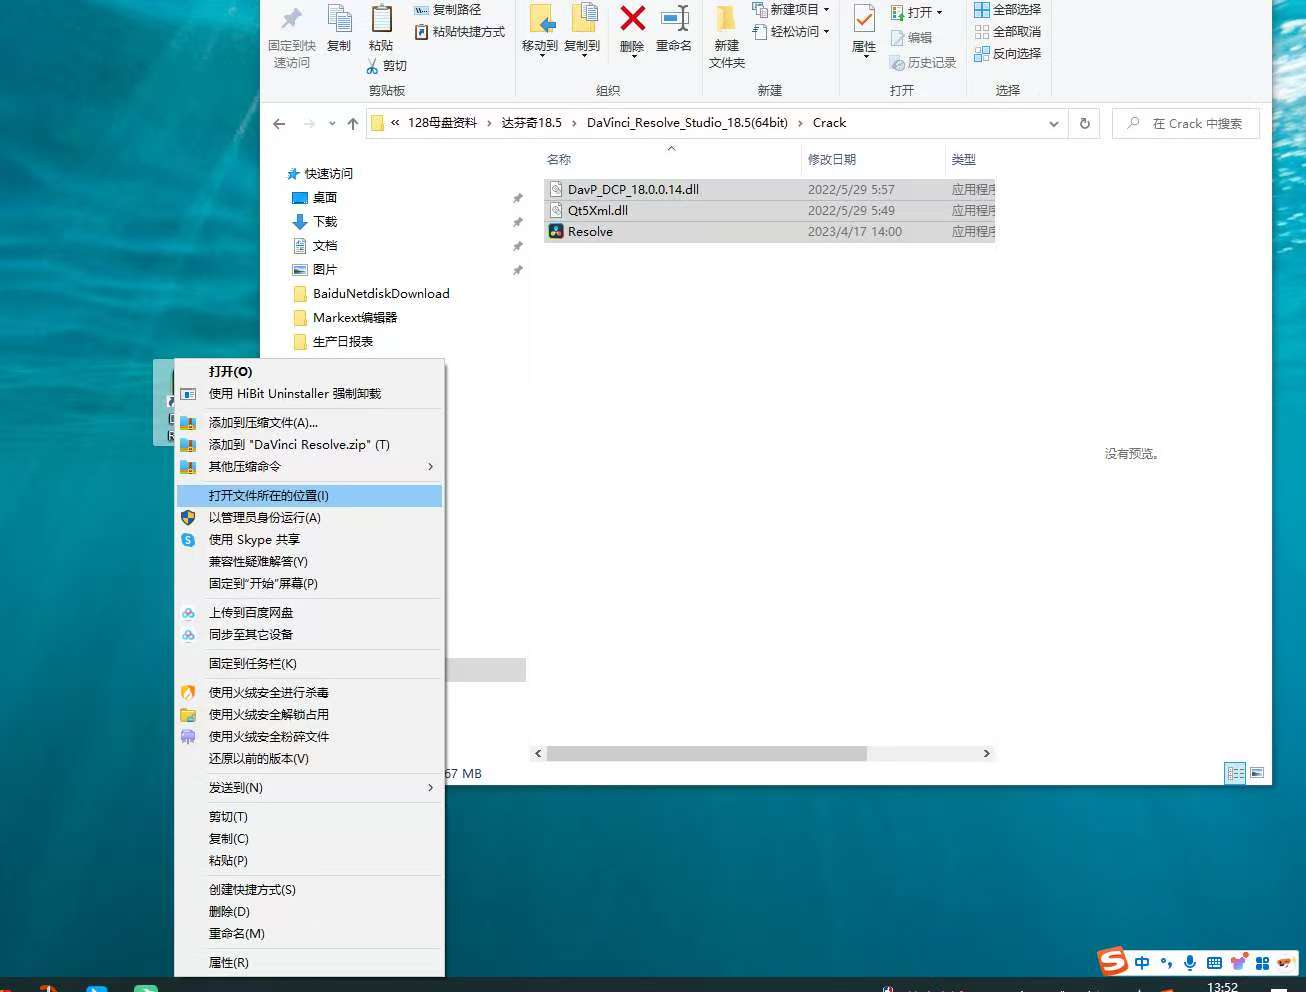The height and width of the screenshot is (992, 1306).
Task: Choose Create shortcut (创建快捷方式) in menu
Action: pyautogui.click(x=309, y=890)
